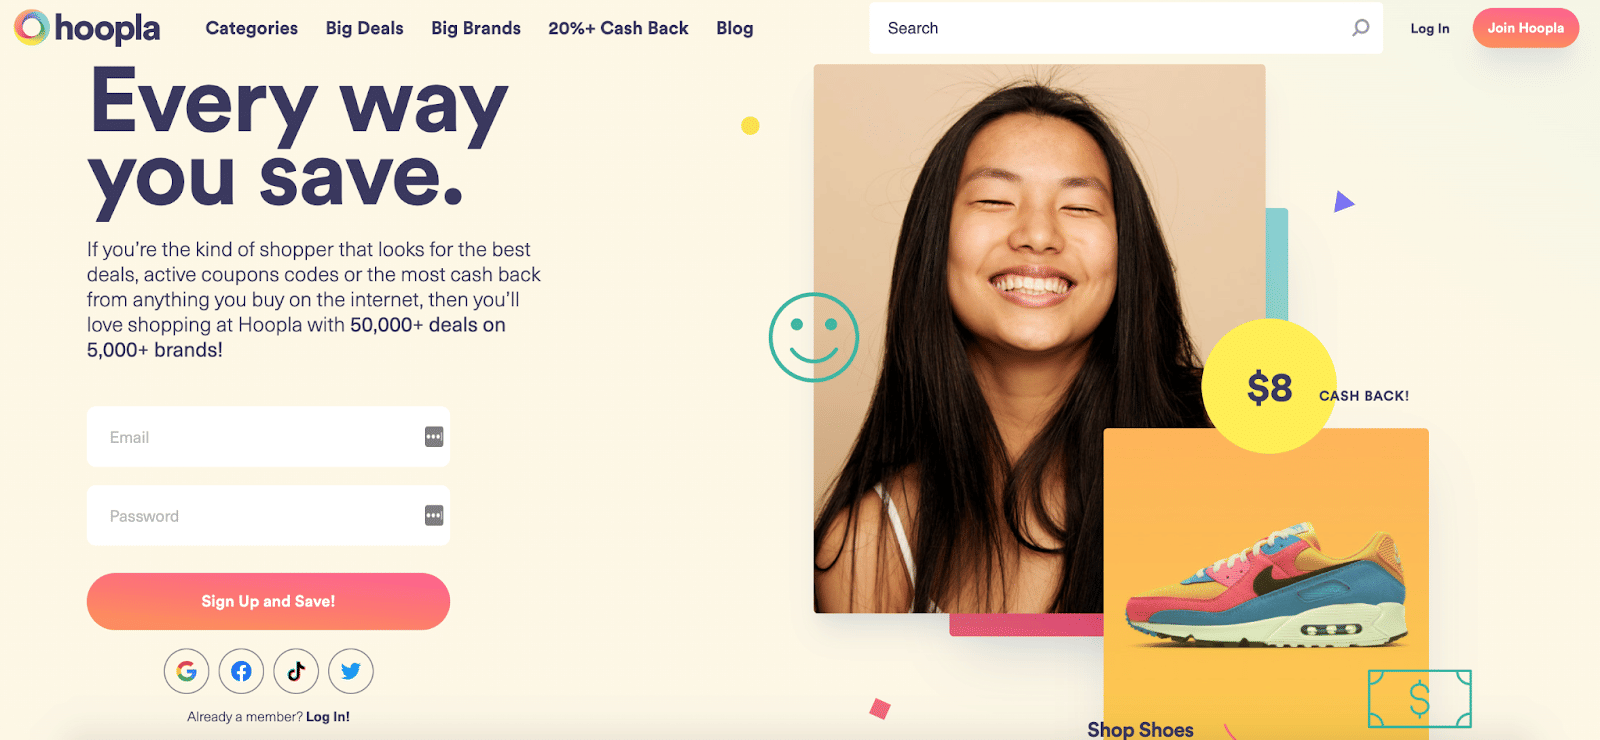1600x740 pixels.
Task: Click the Sign Up and Save button
Action: [x=268, y=601]
